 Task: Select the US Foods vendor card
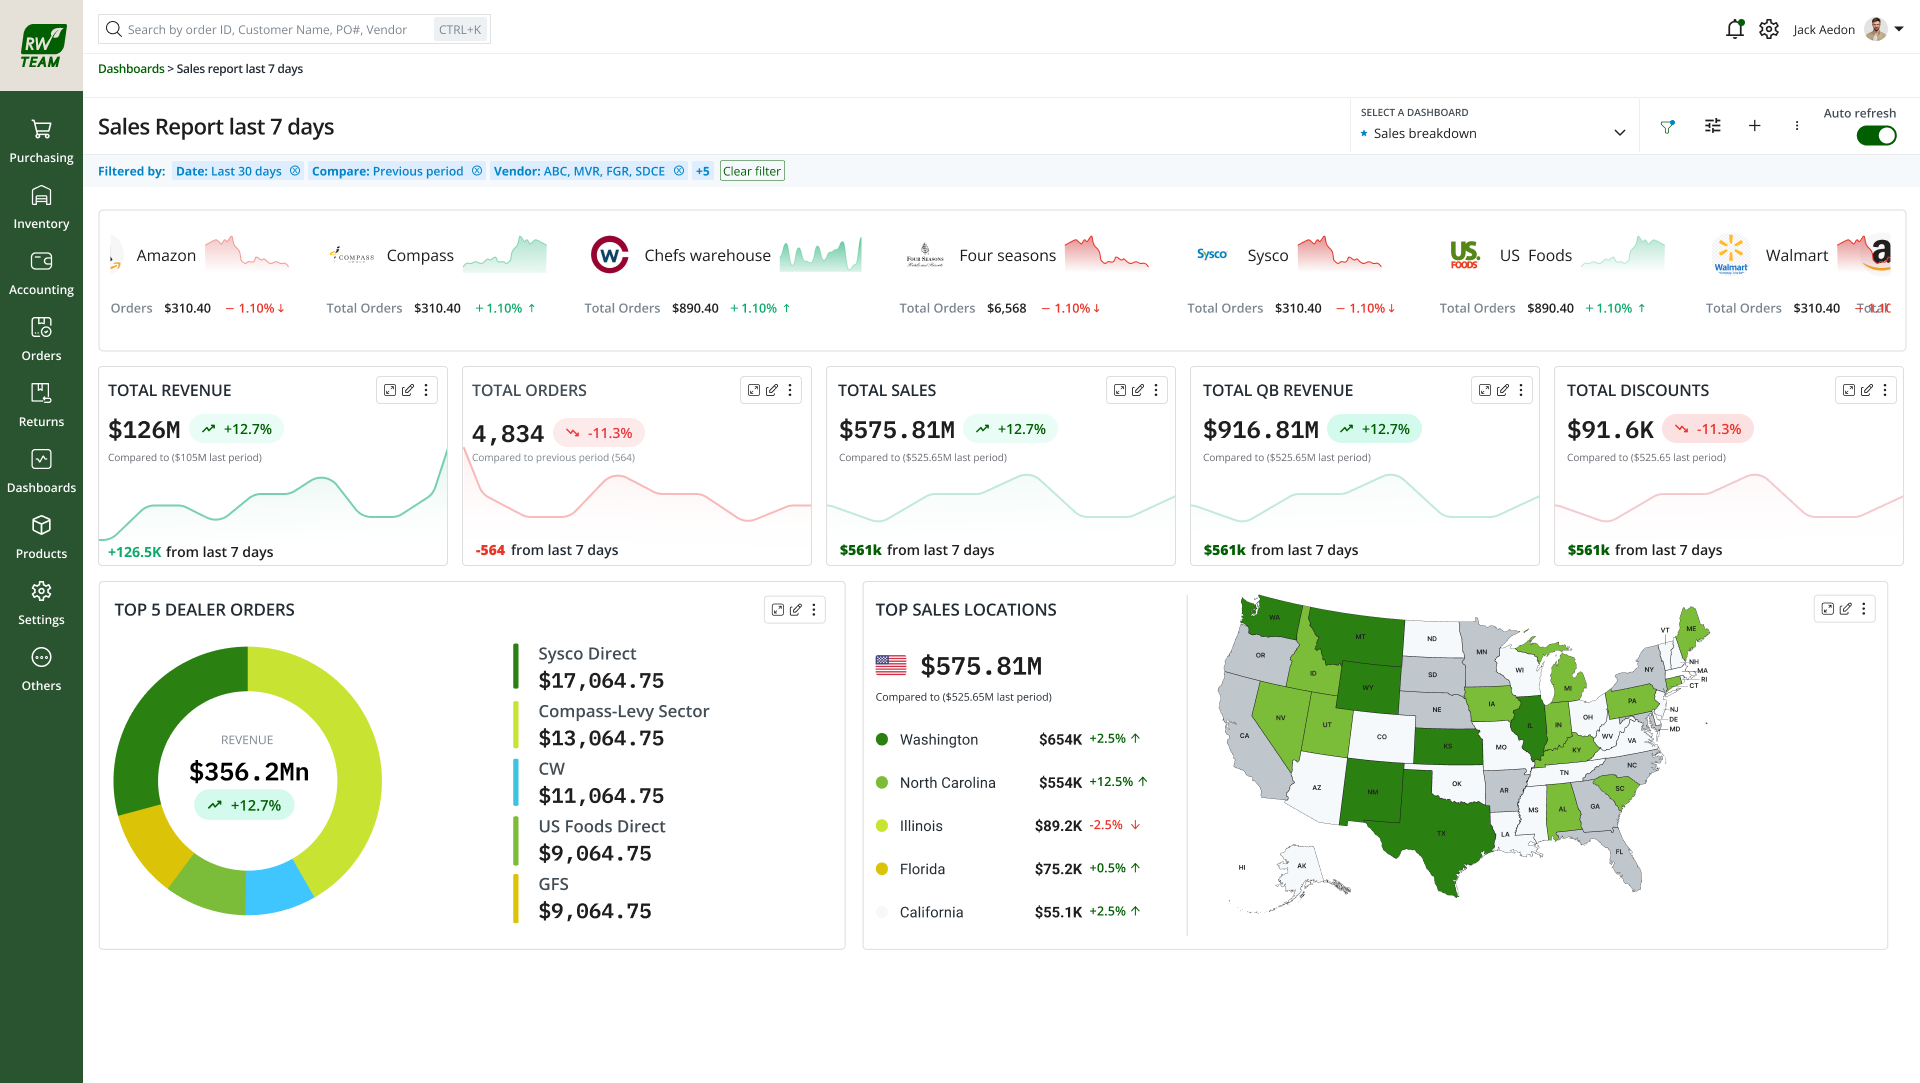tap(1553, 277)
